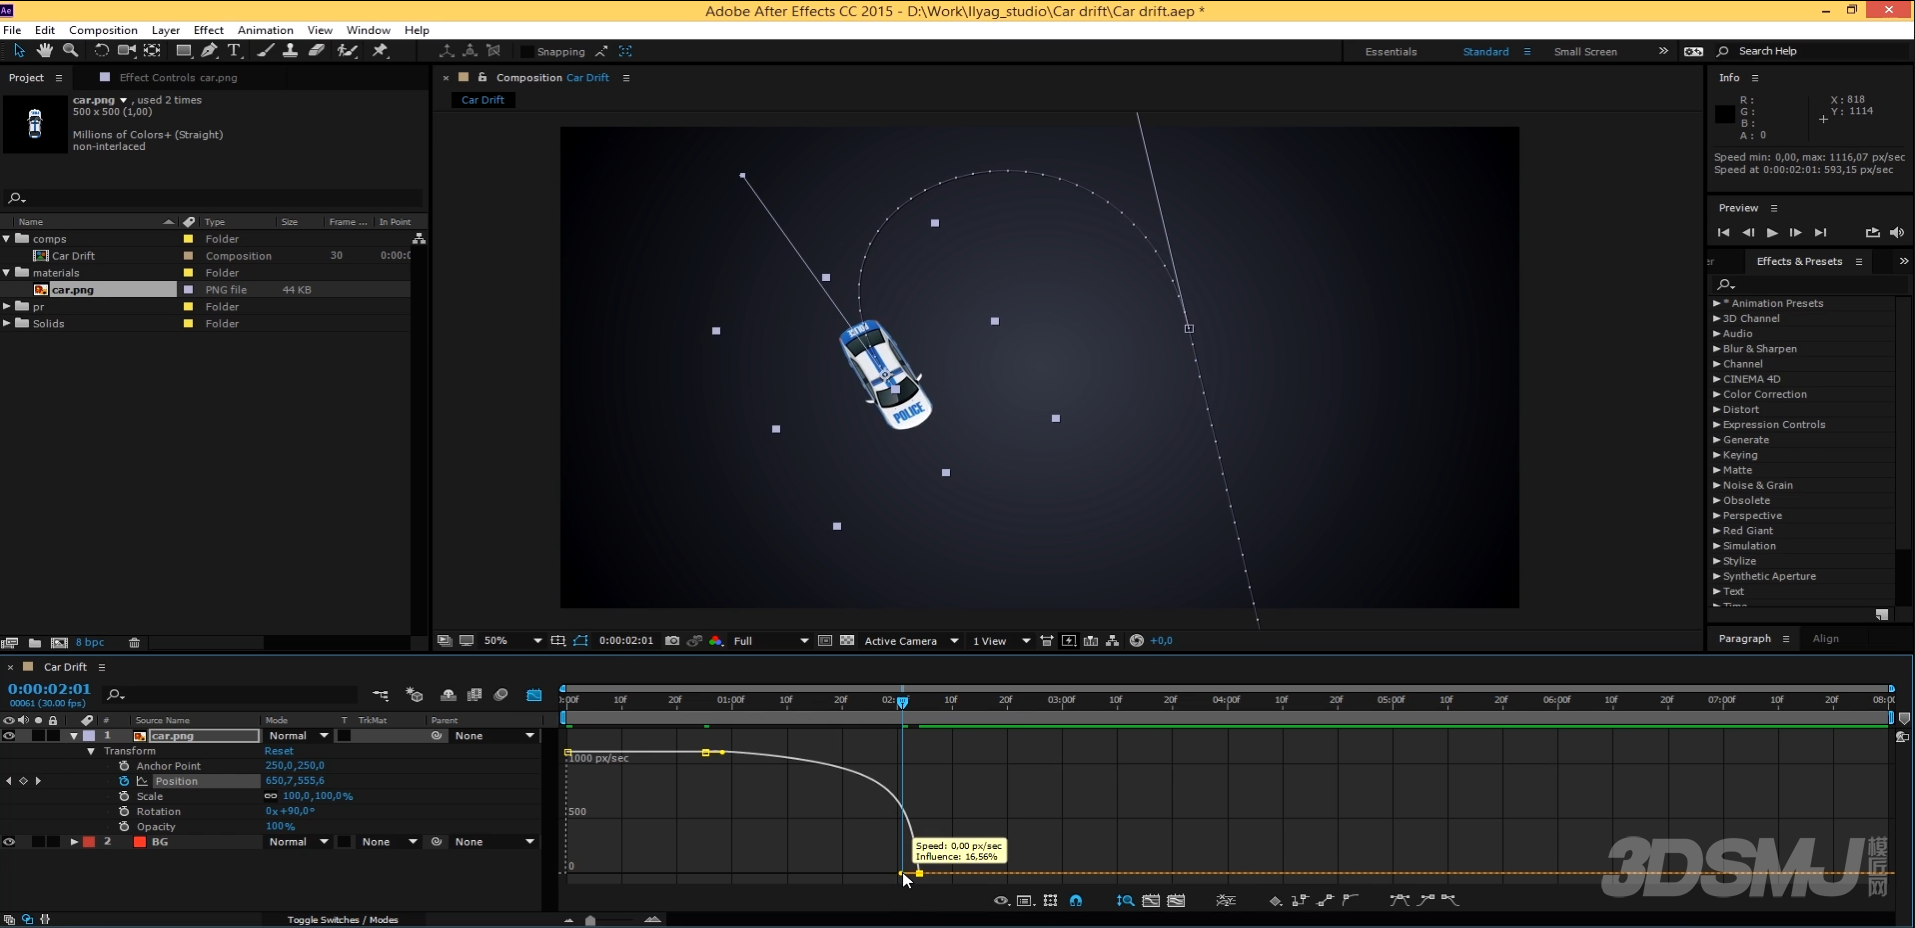Viewport: 1915px width, 928px height.
Task: Click separate dimensions icon in graph editor
Action: [x=1226, y=901]
